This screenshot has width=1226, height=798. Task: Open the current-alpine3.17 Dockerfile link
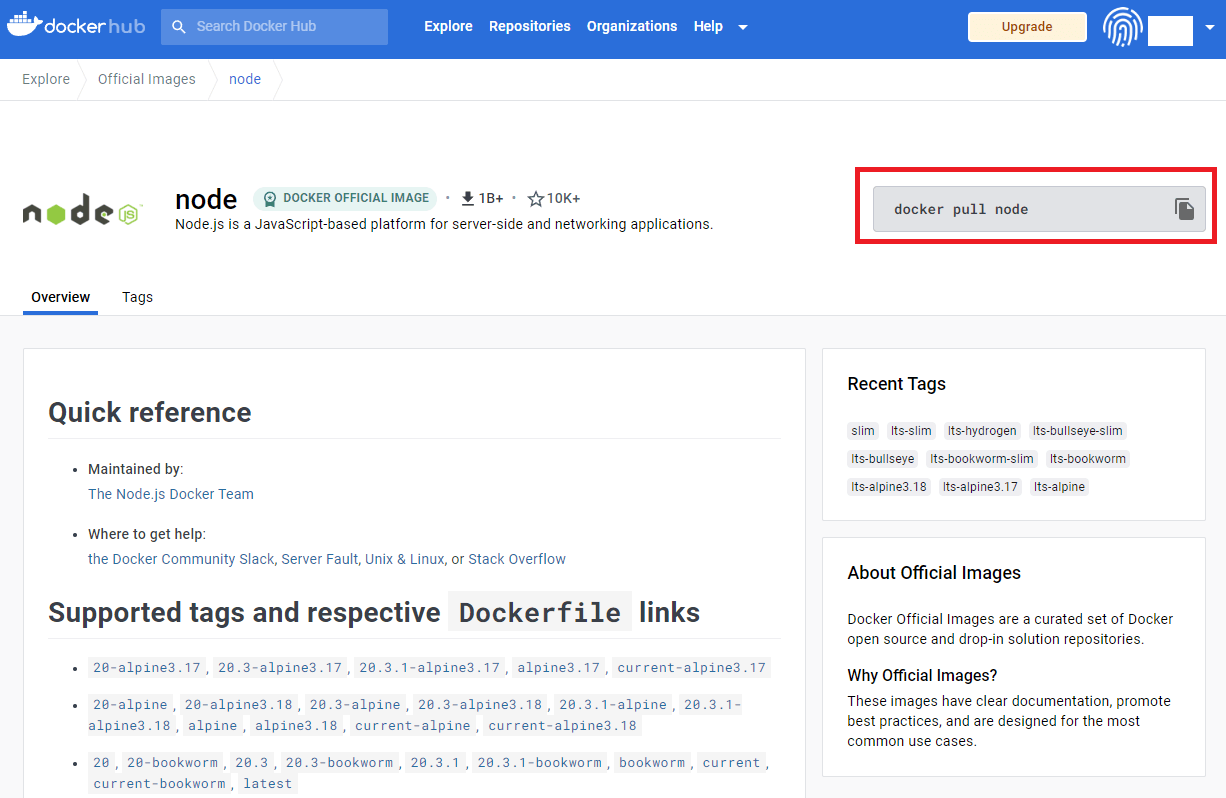(692, 668)
